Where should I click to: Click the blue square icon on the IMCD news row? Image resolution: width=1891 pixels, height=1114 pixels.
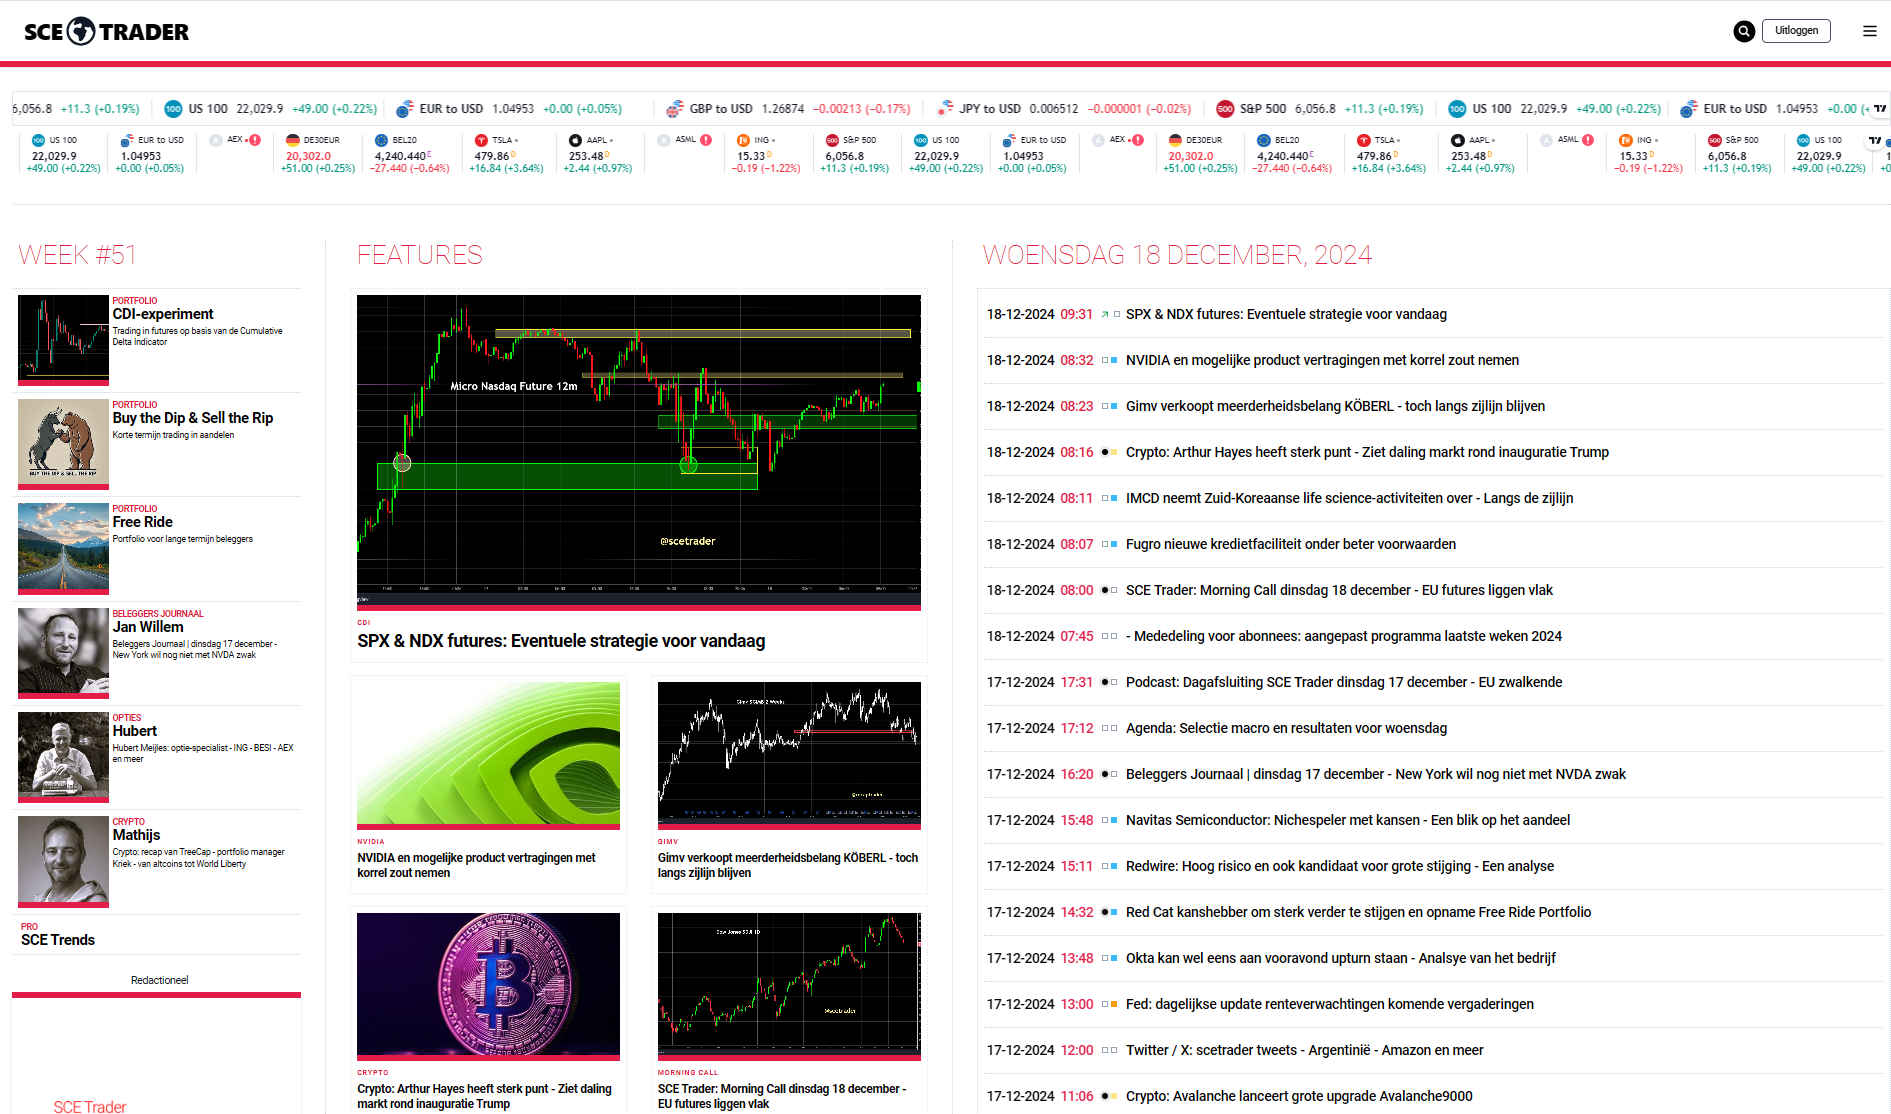(1114, 498)
